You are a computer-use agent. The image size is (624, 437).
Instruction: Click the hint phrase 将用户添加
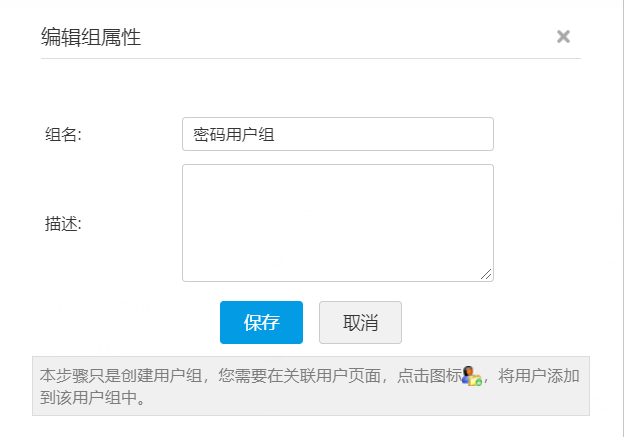click(x=539, y=377)
